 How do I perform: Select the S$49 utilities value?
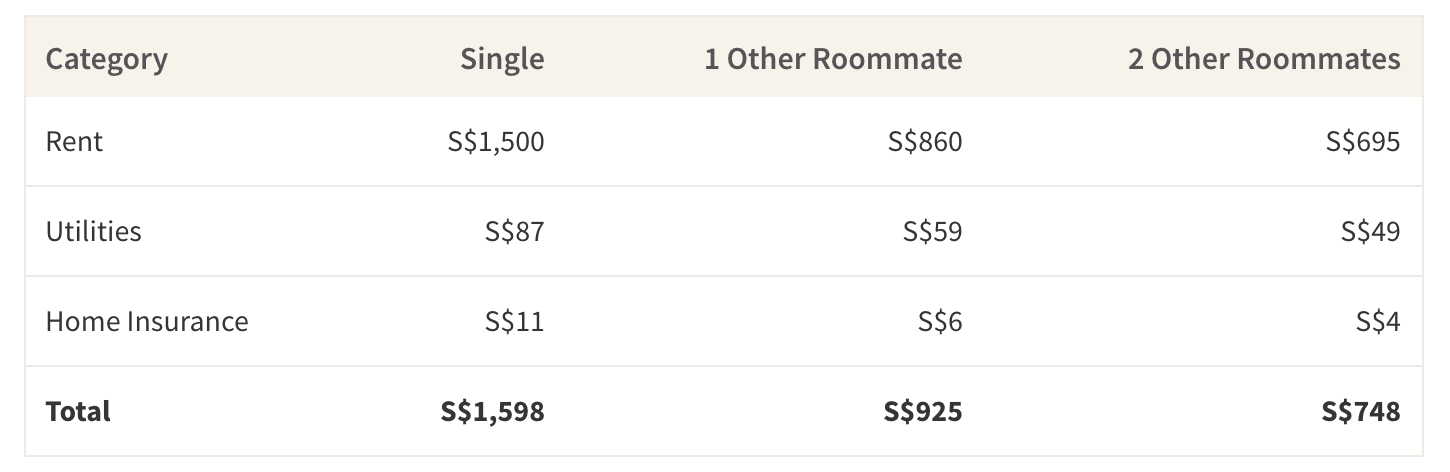(x=1371, y=231)
